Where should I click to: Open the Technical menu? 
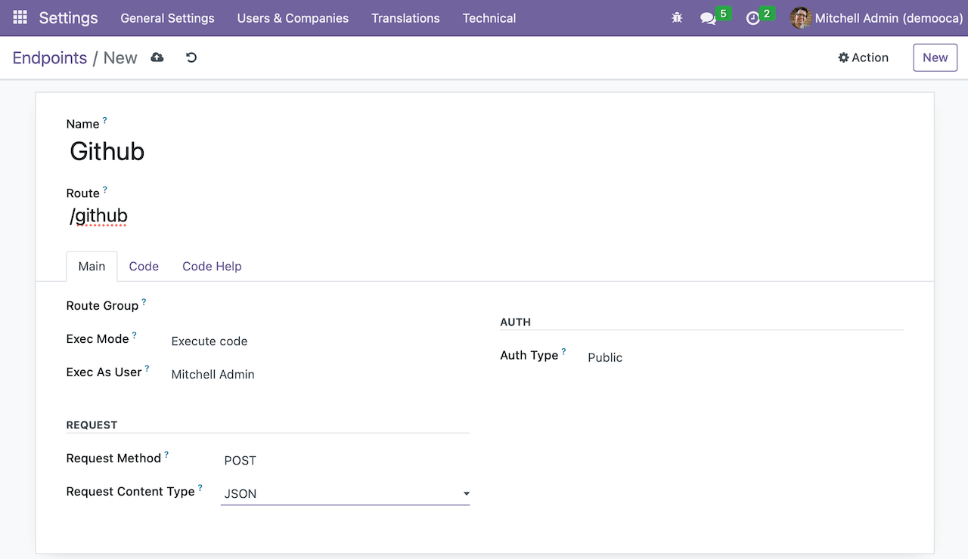pos(489,18)
